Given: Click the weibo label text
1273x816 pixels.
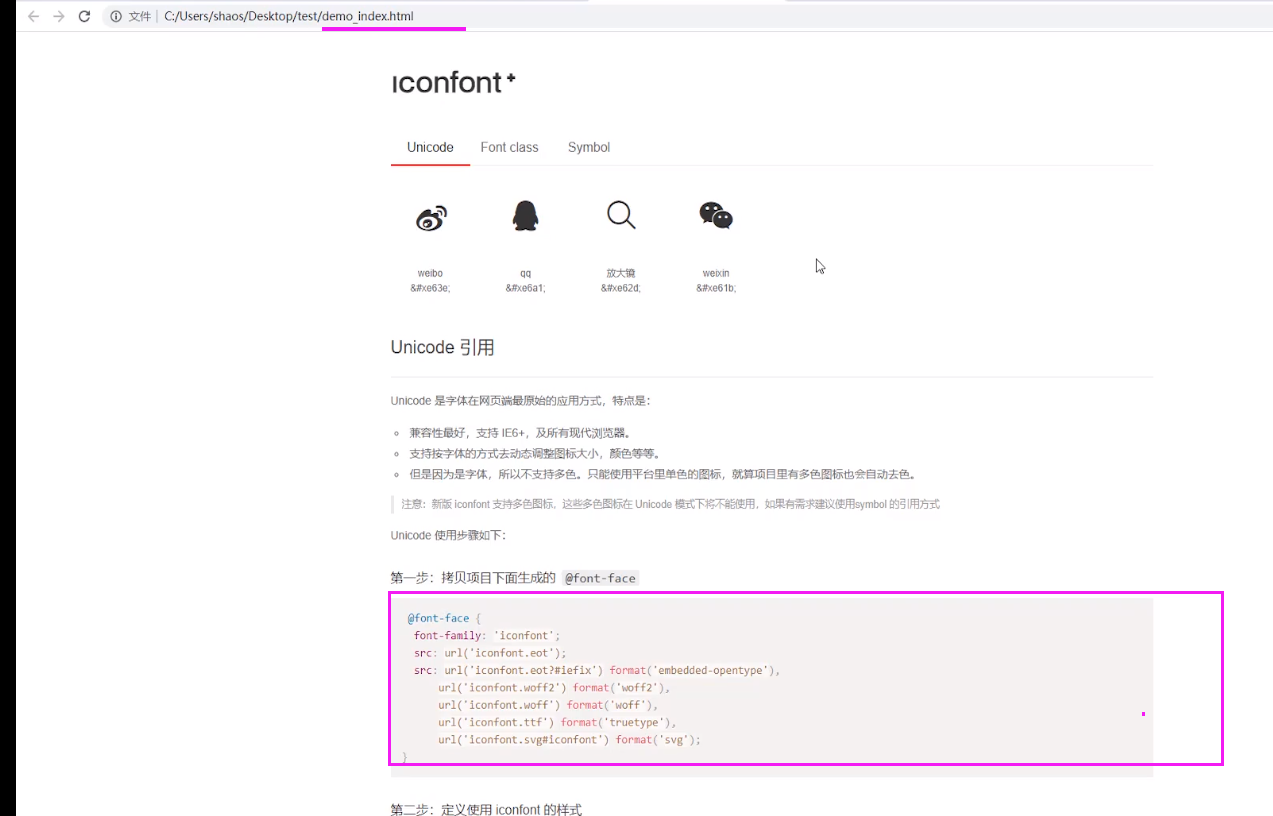Looking at the screenshot, I should coord(430,273).
